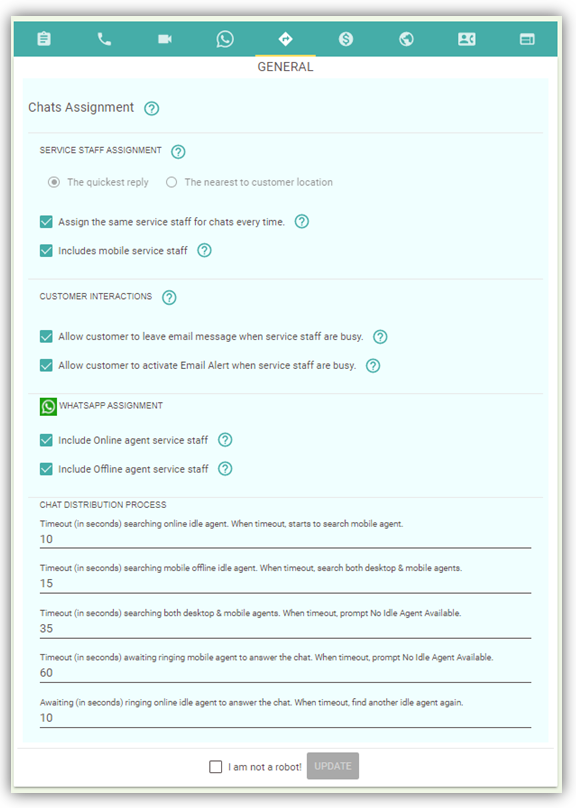
Task: Open the globe settings tab
Action: coord(406,39)
